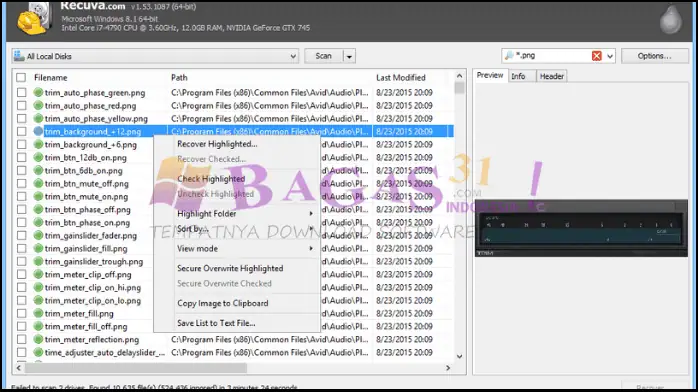Screen dimensions: 698x392
Task: Choose Save List to Text File
Action: pyautogui.click(x=216, y=323)
